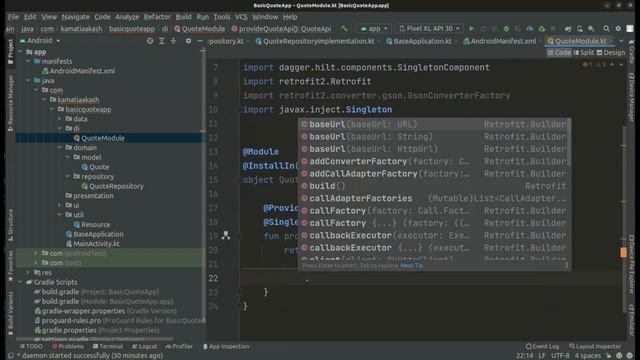Click the read-only lock icon in status bar
Screen dimensions: 640x360
coord(609,356)
